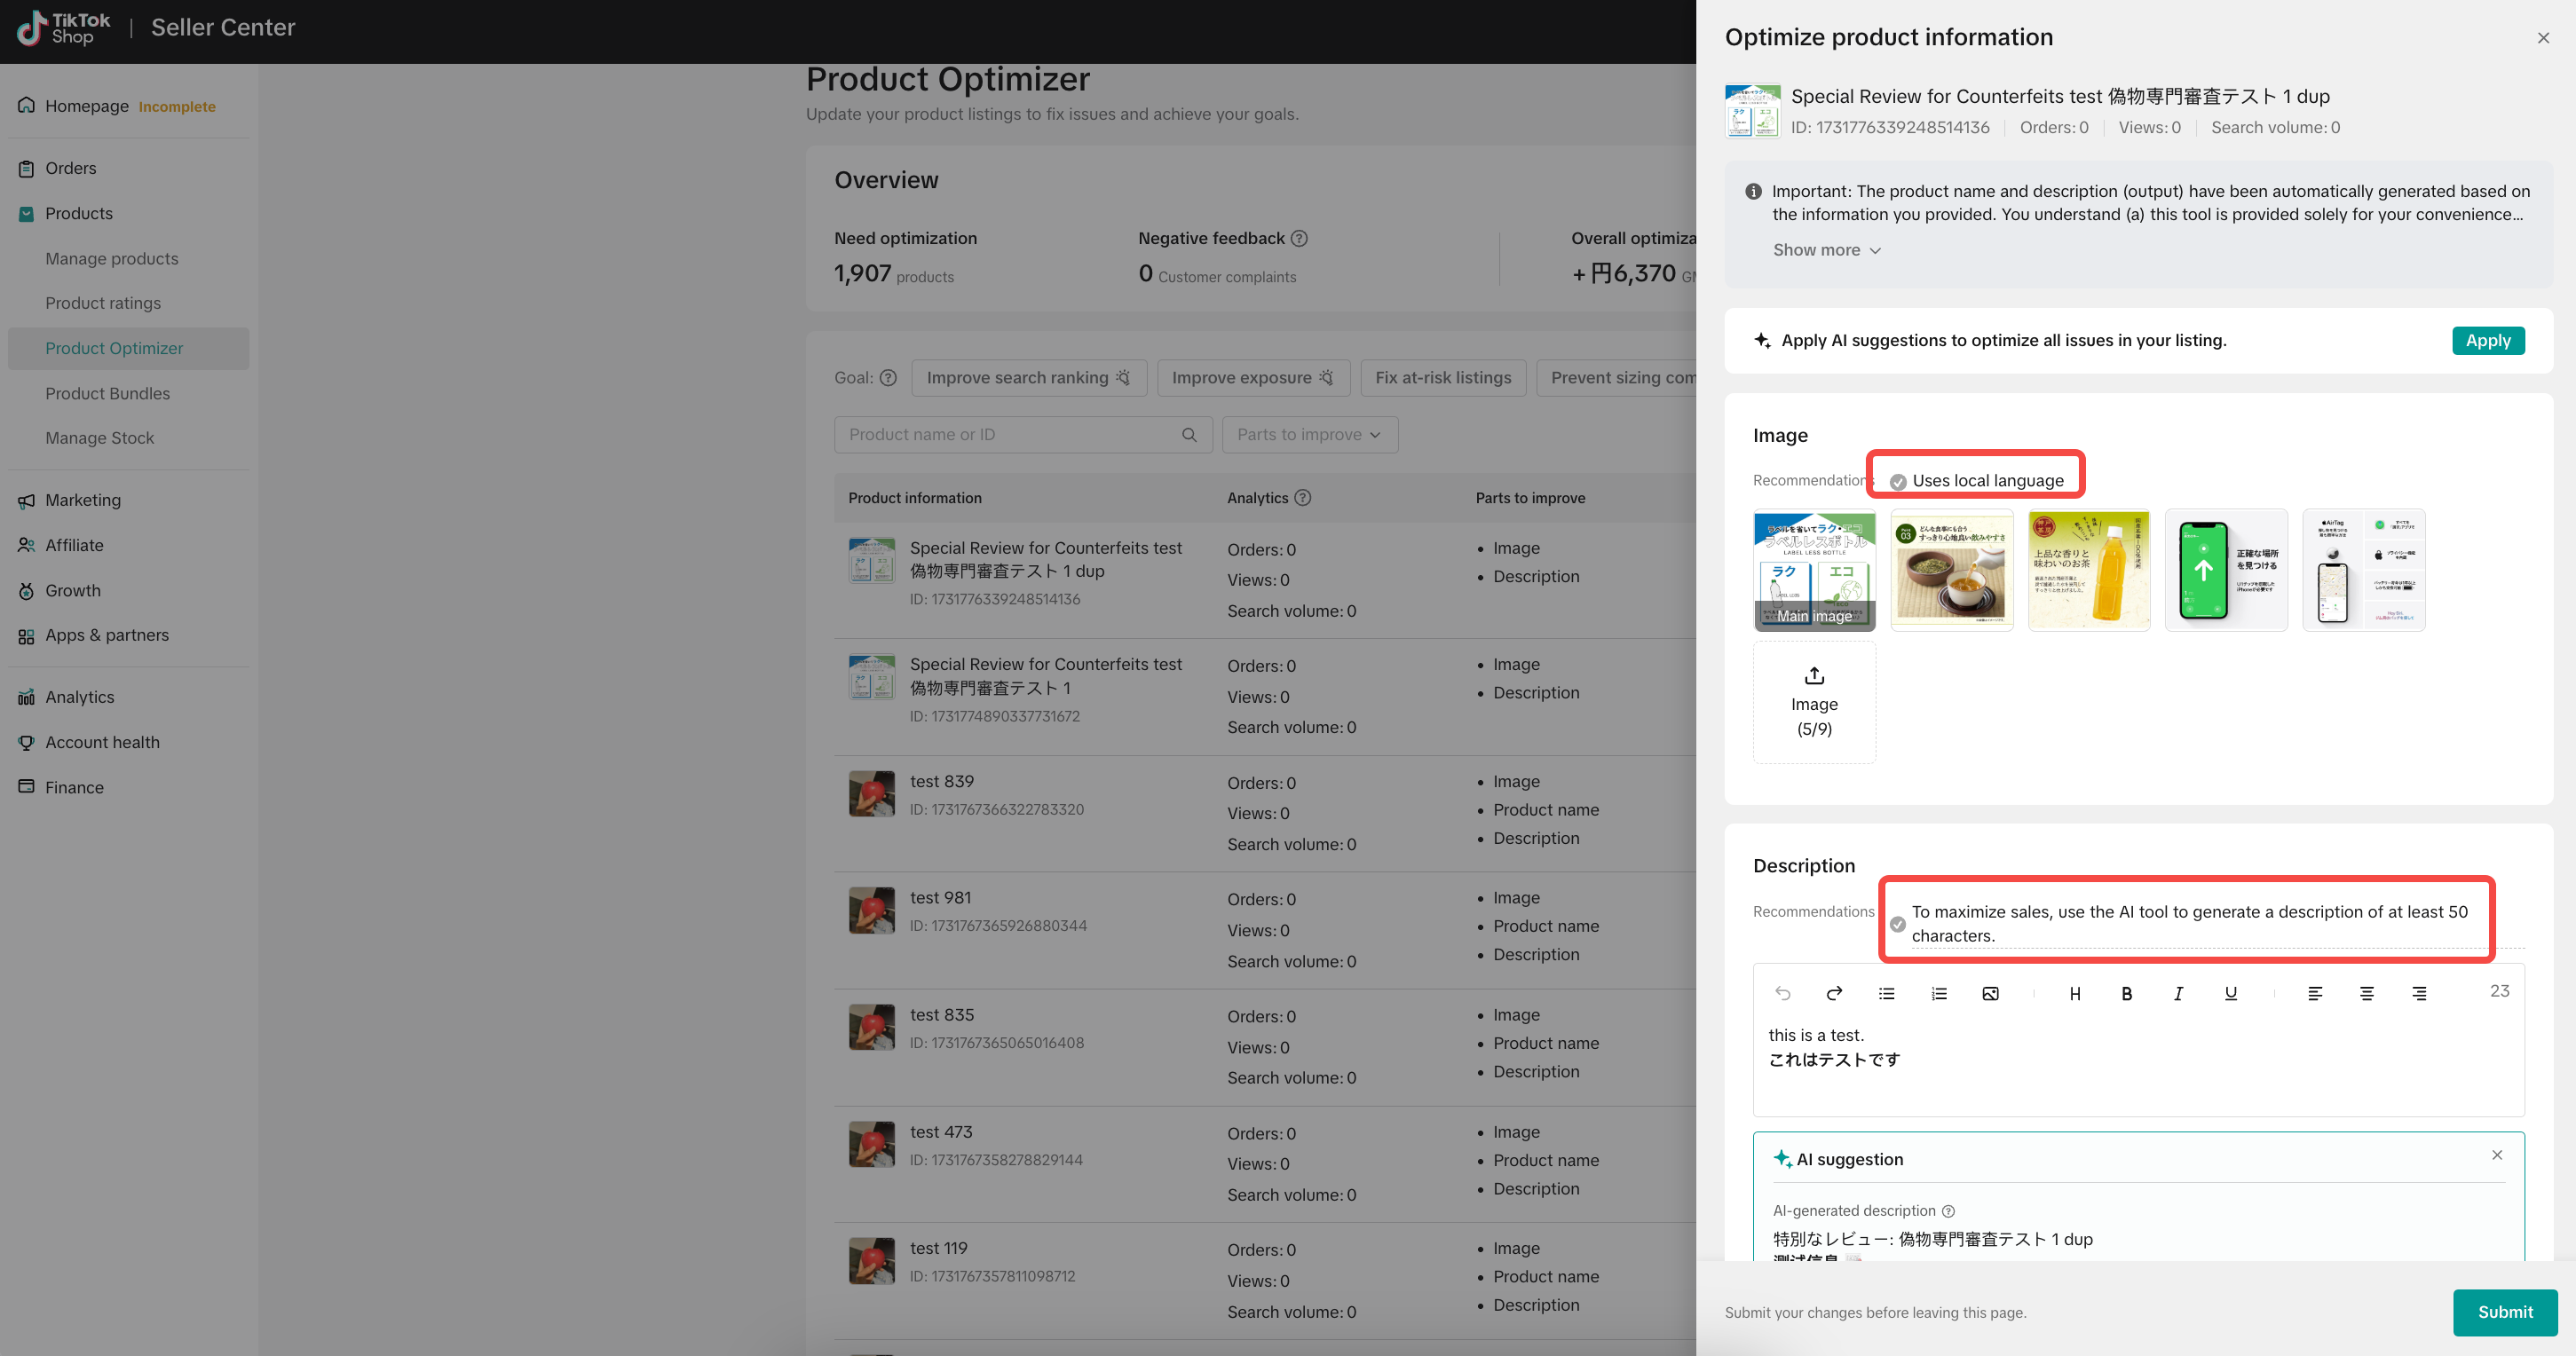2576x1356 pixels.
Task: Select the AirTag product image thumbnail
Action: click(x=2364, y=570)
